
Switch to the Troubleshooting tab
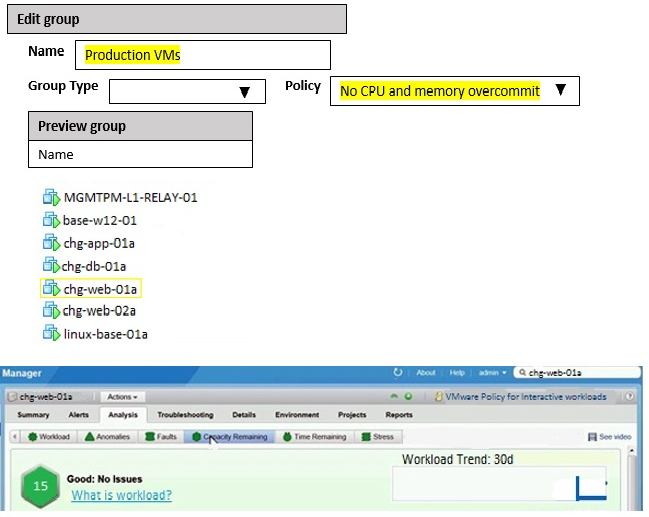point(185,415)
